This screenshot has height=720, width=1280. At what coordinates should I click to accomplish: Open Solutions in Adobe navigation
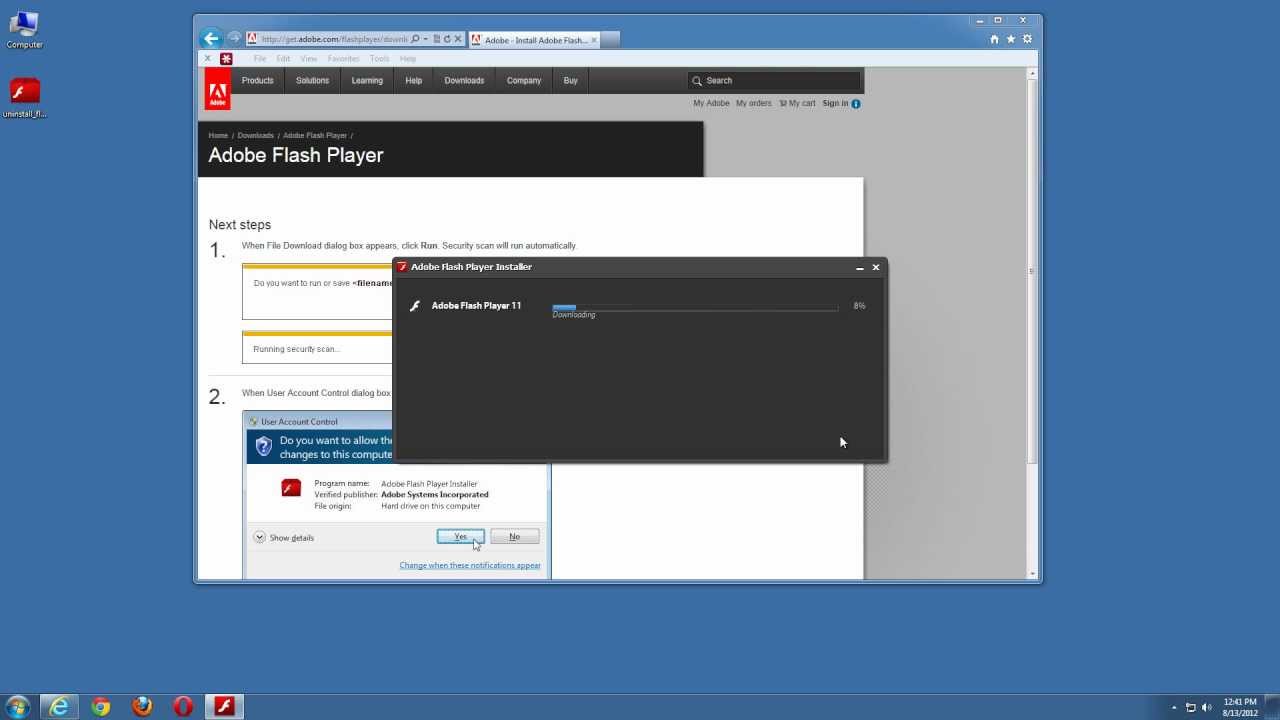tap(312, 81)
